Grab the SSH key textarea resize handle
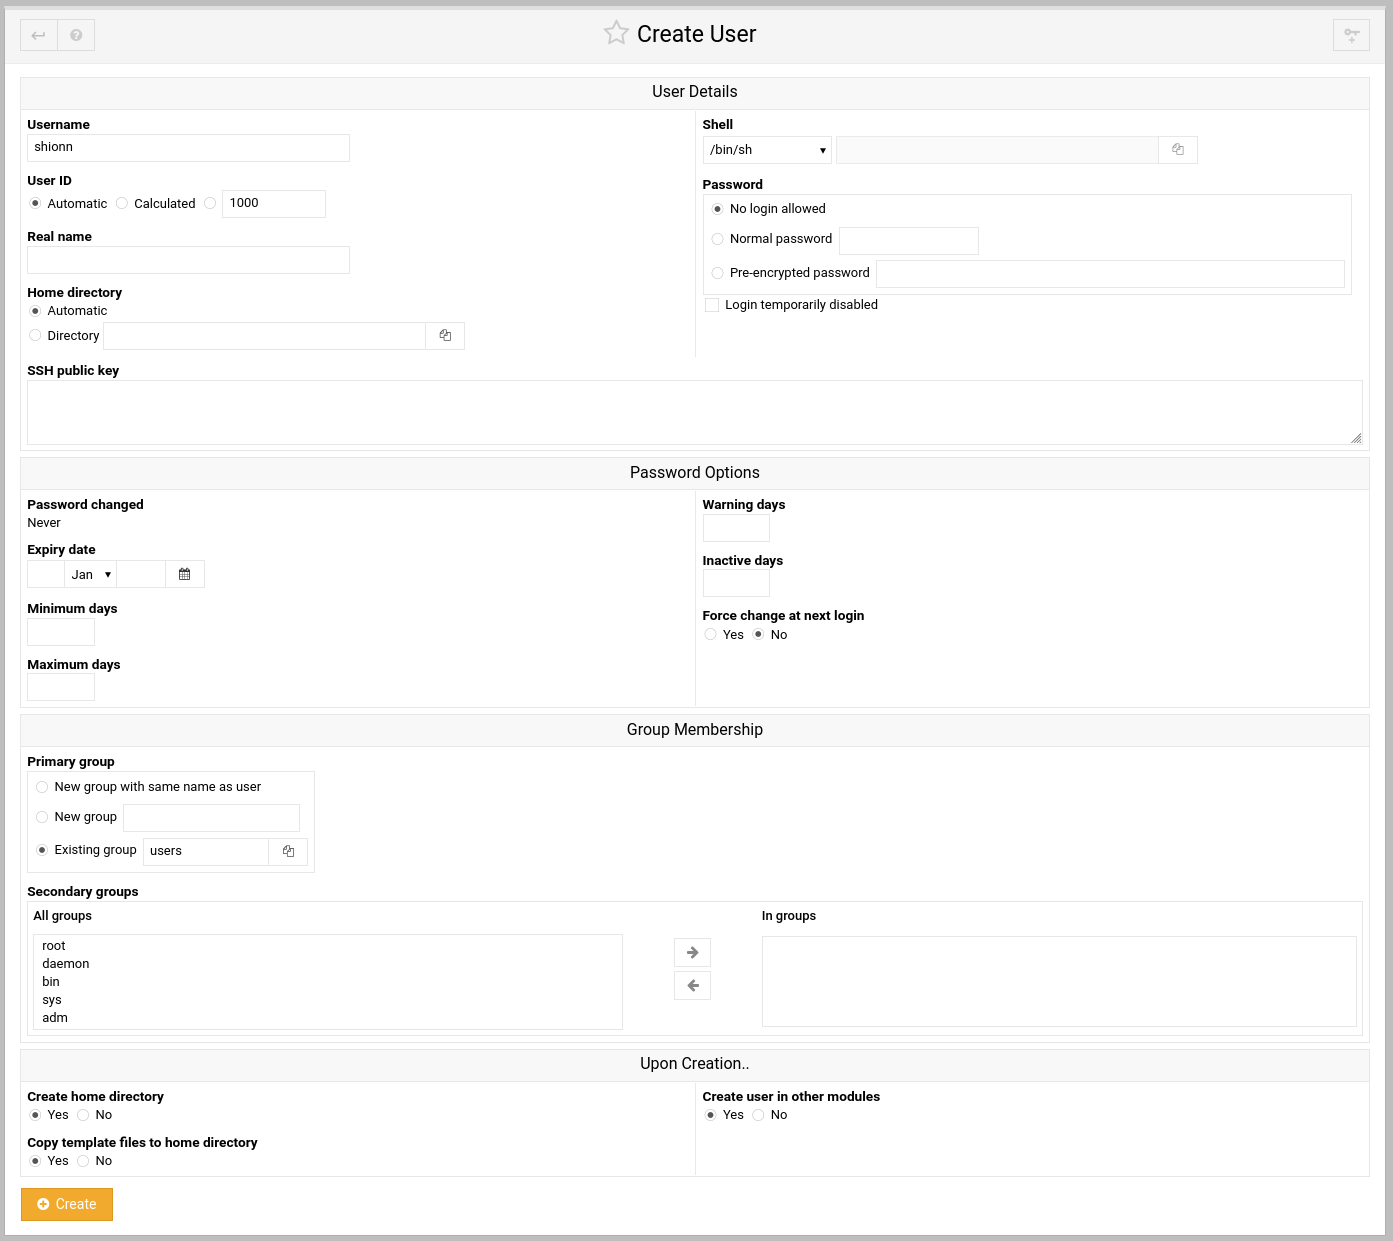Screen dimensions: 1393x1241 1356,438
